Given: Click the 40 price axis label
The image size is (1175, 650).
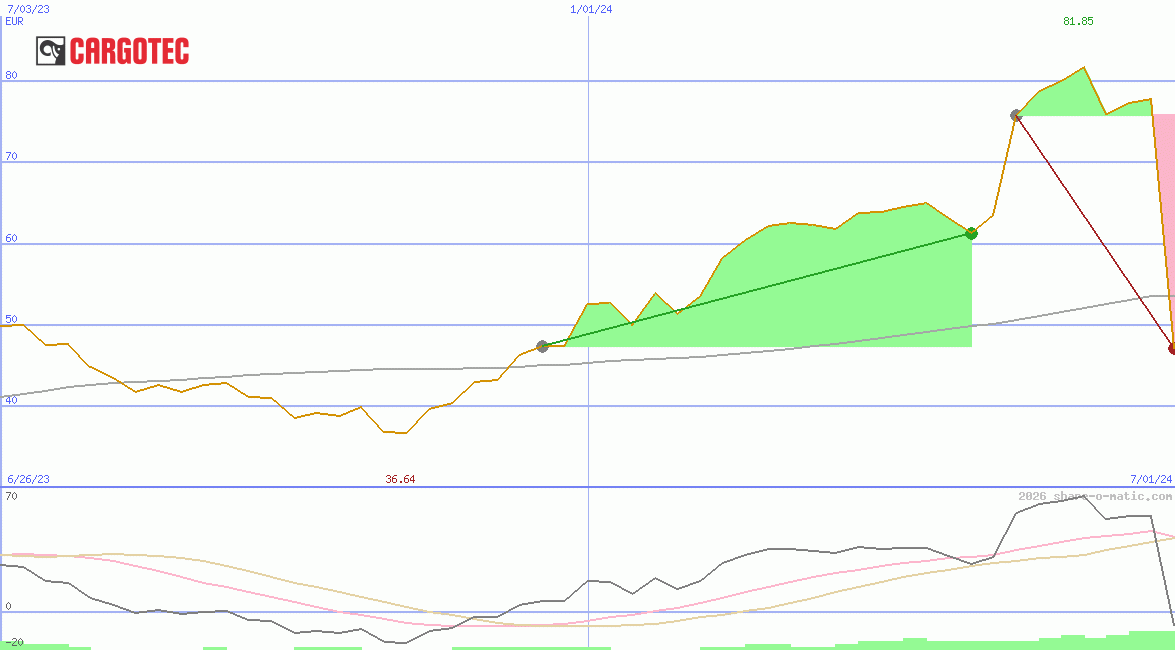Looking at the screenshot, I should tap(11, 400).
